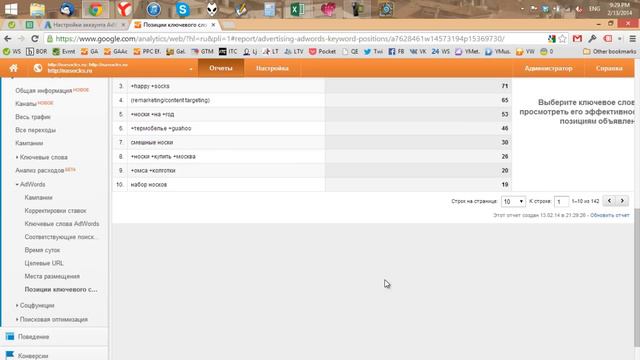Go to the next page of results
This screenshot has width=640, height=360.
point(622,201)
